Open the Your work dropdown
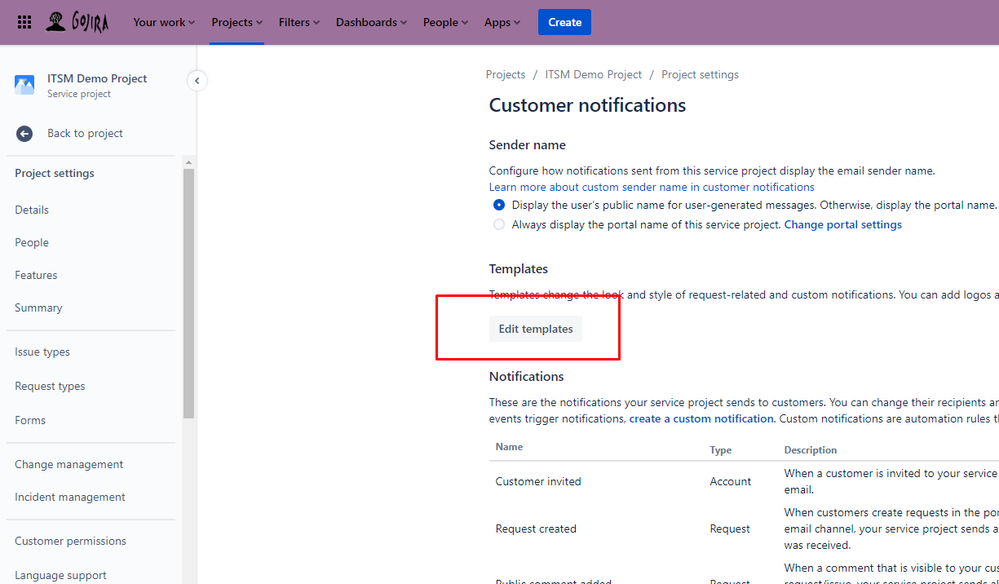999x584 pixels. tap(164, 22)
